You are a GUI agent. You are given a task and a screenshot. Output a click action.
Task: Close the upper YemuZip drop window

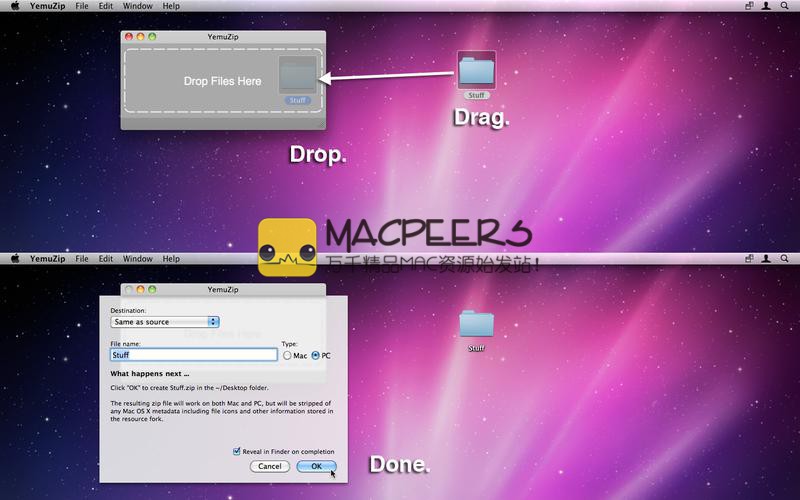(x=129, y=37)
